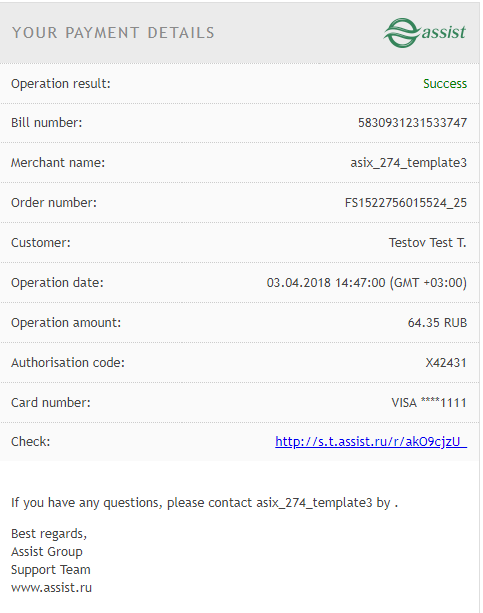Click the VISA ****1111 card number
Screen dimensions: 483x613
(x=429, y=403)
